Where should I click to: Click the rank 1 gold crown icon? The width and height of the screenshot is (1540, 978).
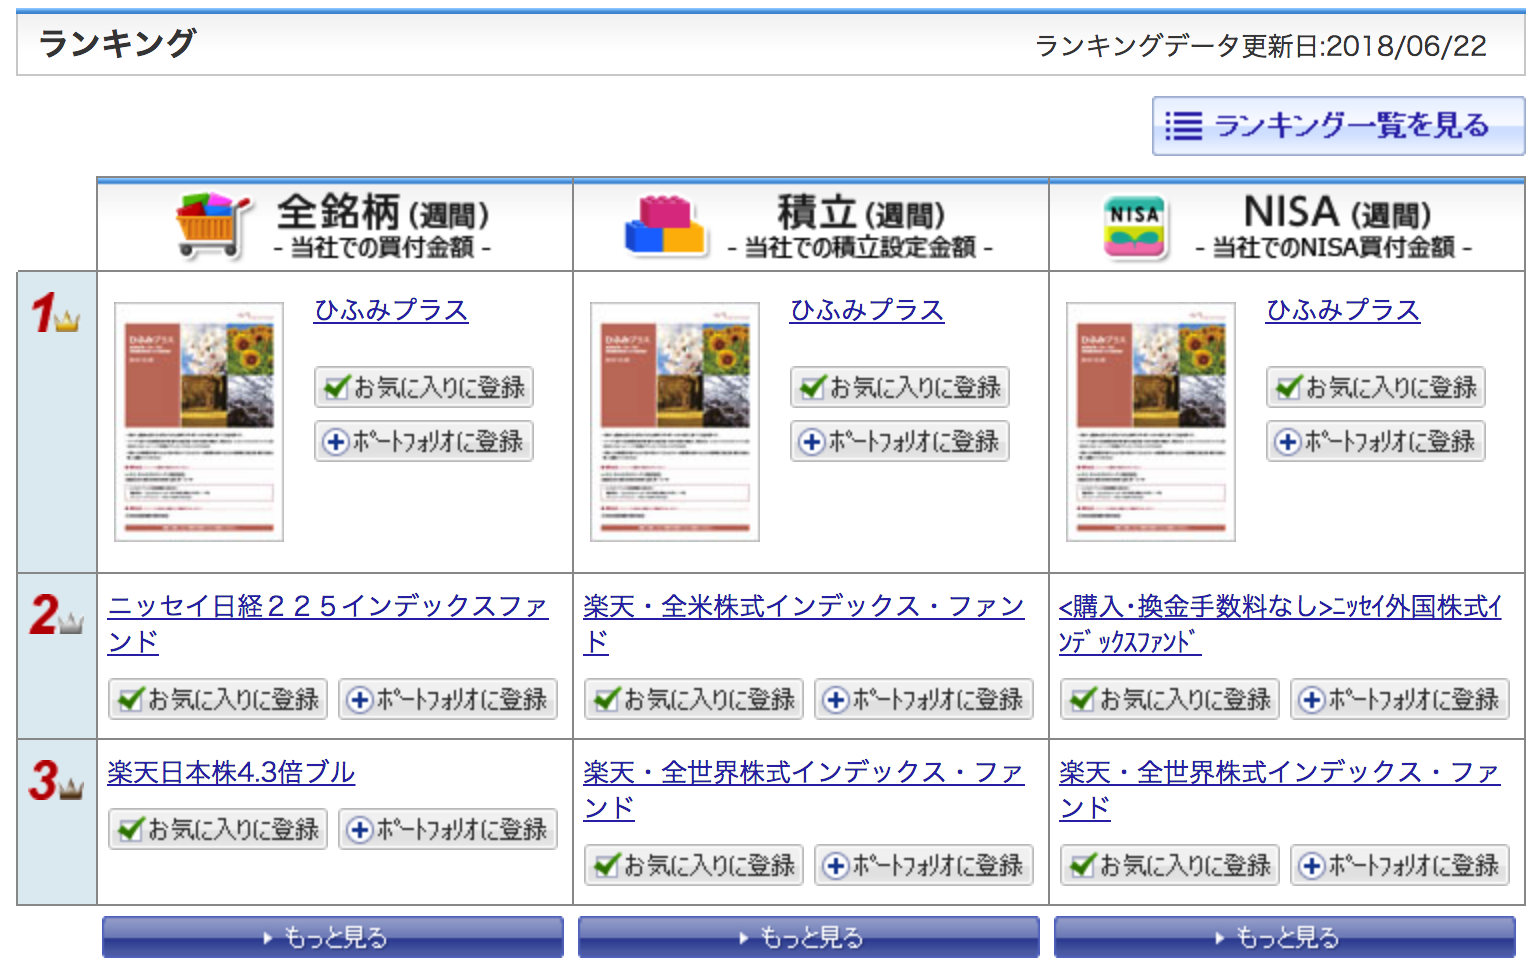point(67,321)
